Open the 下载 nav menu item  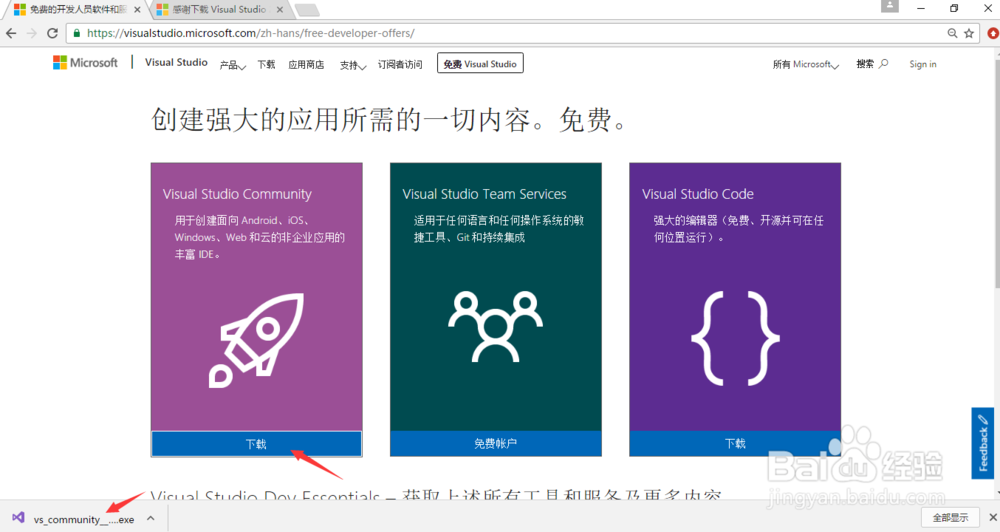266,64
